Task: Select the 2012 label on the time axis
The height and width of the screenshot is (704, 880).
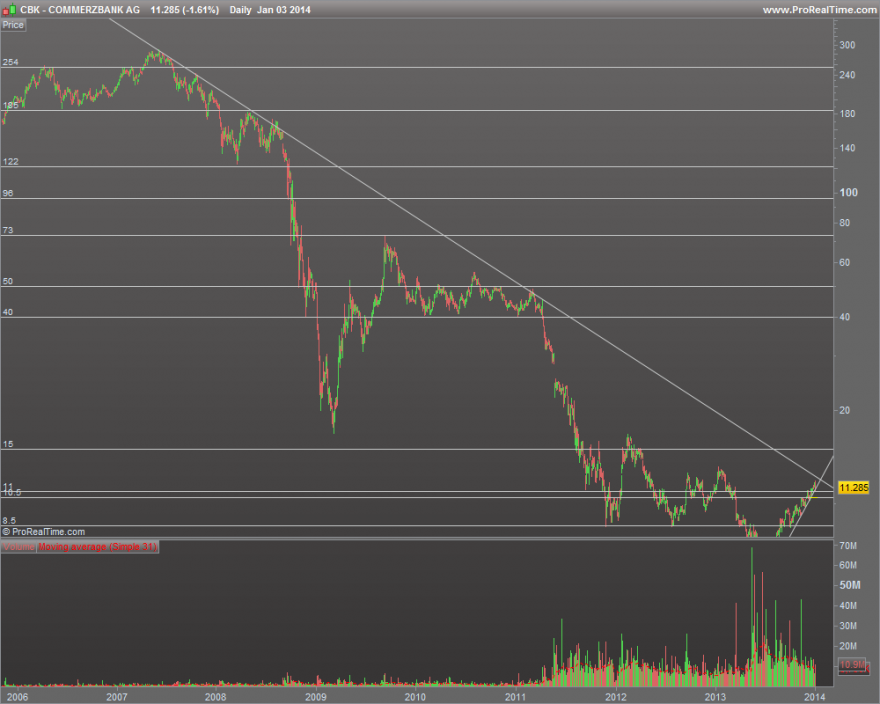Action: click(616, 697)
